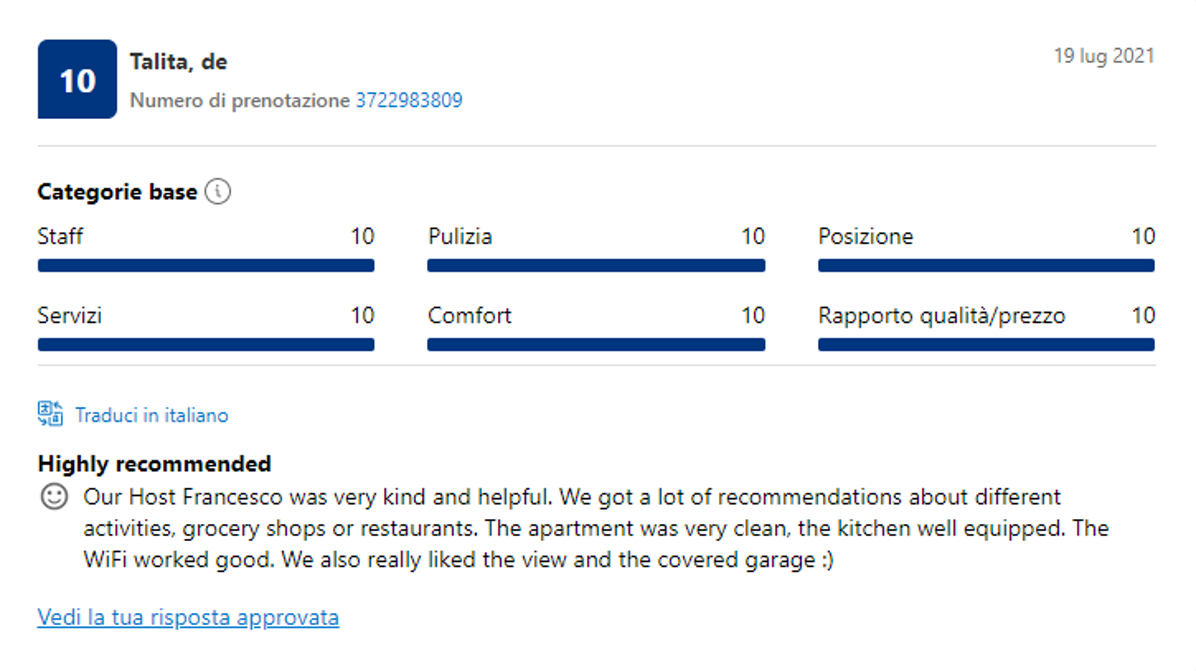Click the Numero di prenotazione label
Image resolution: width=1196 pixels, height=671 pixels.
click(x=240, y=101)
